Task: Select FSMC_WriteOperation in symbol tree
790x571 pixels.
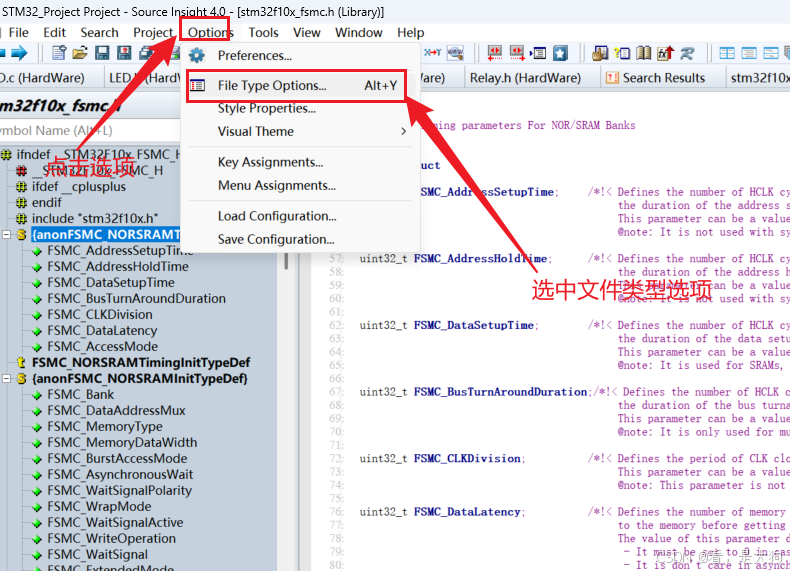Action: point(111,539)
